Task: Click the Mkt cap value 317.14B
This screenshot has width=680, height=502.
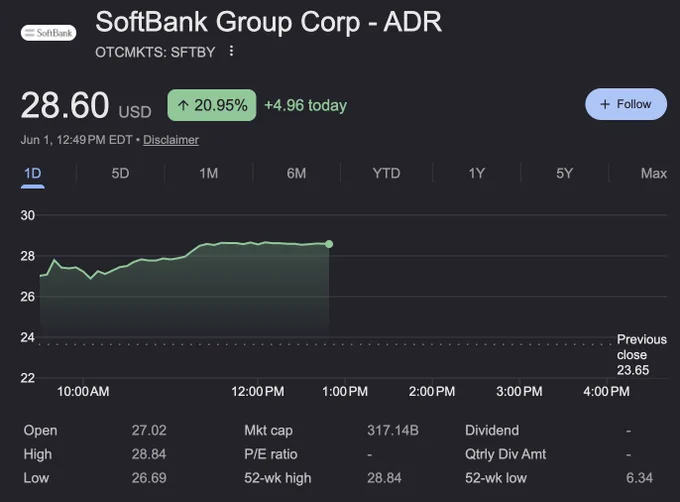Action: [x=392, y=430]
